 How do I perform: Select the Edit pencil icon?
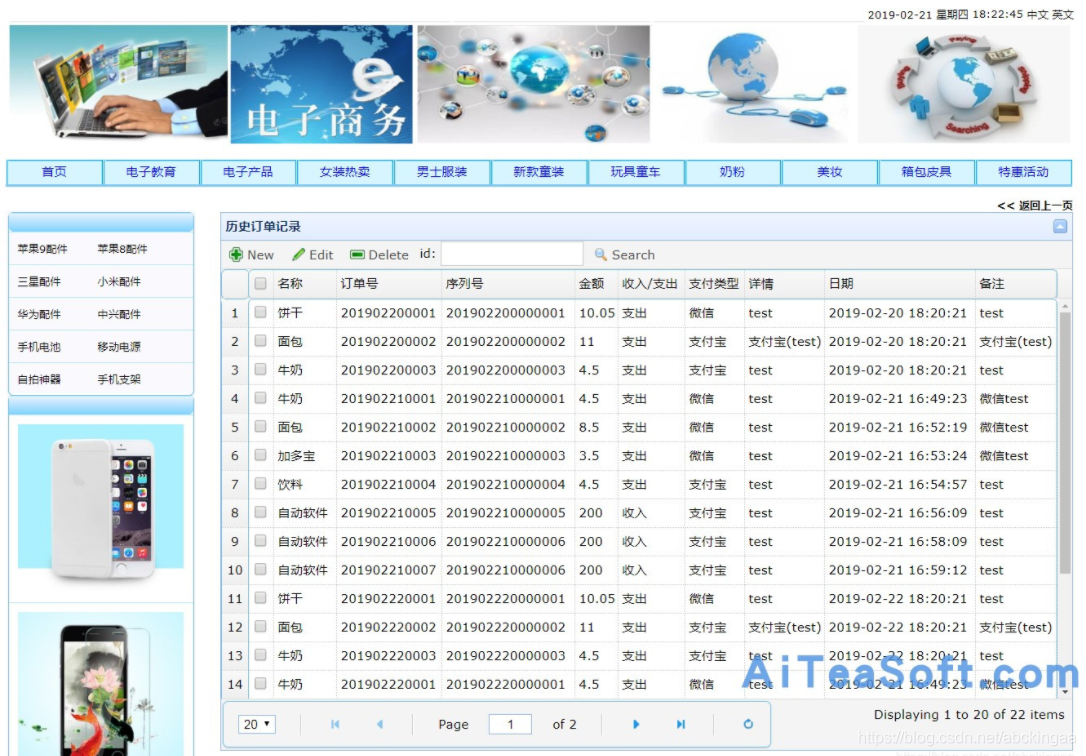tap(300, 255)
